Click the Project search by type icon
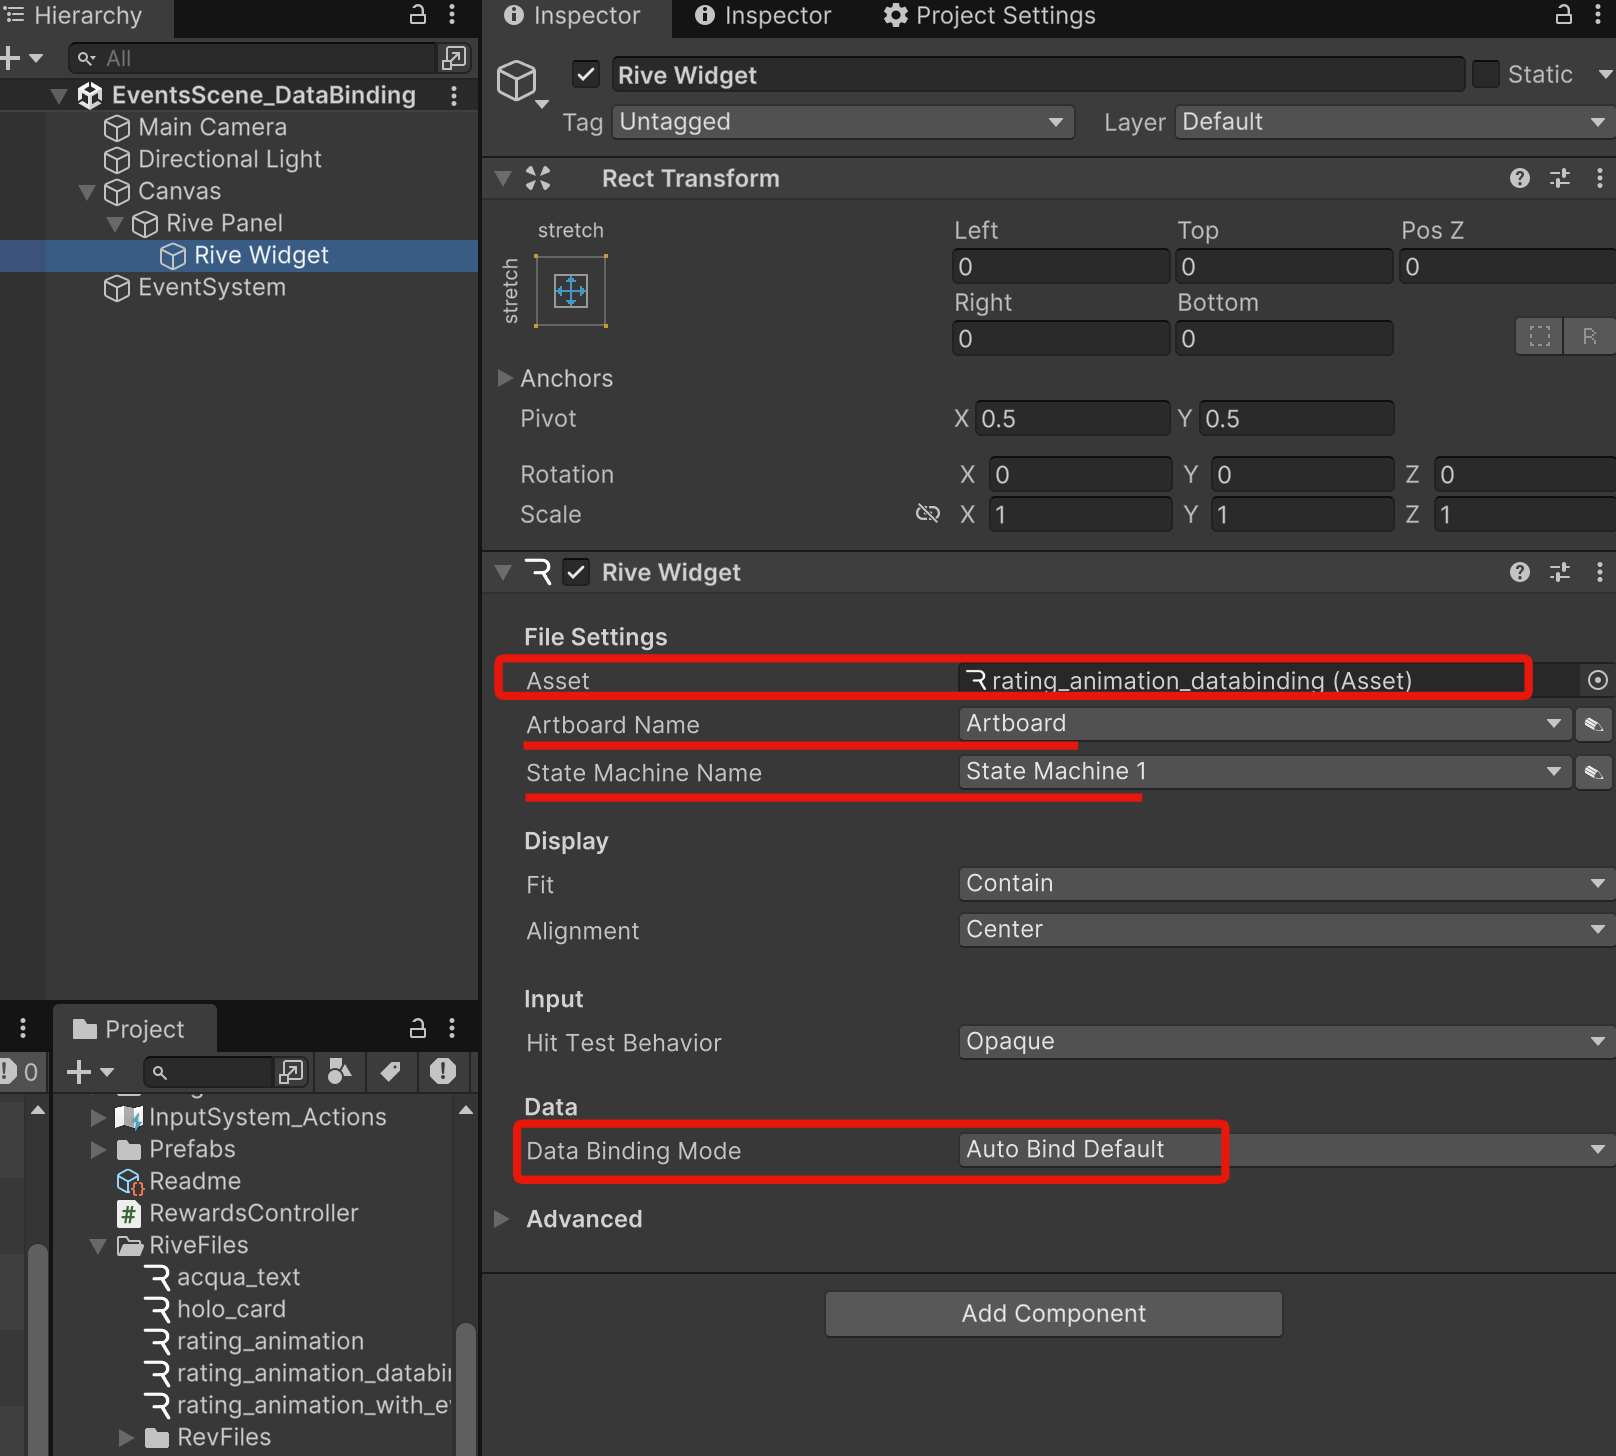 pos(340,1072)
